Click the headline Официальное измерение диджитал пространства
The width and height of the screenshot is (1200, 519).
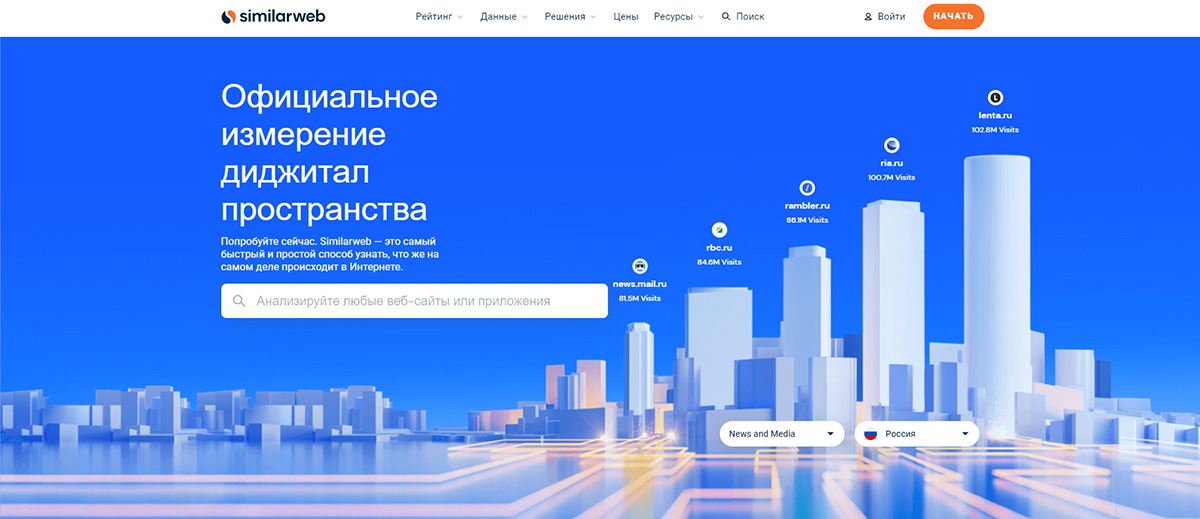point(330,153)
